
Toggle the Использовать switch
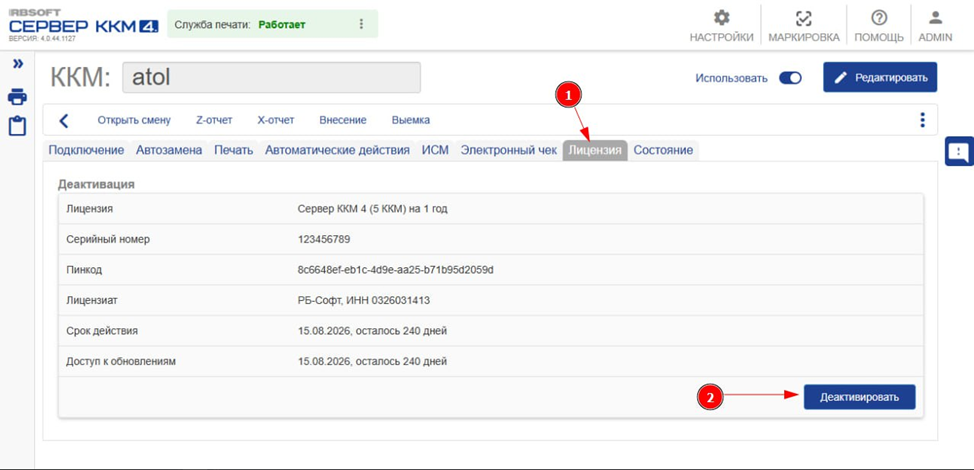tap(790, 78)
